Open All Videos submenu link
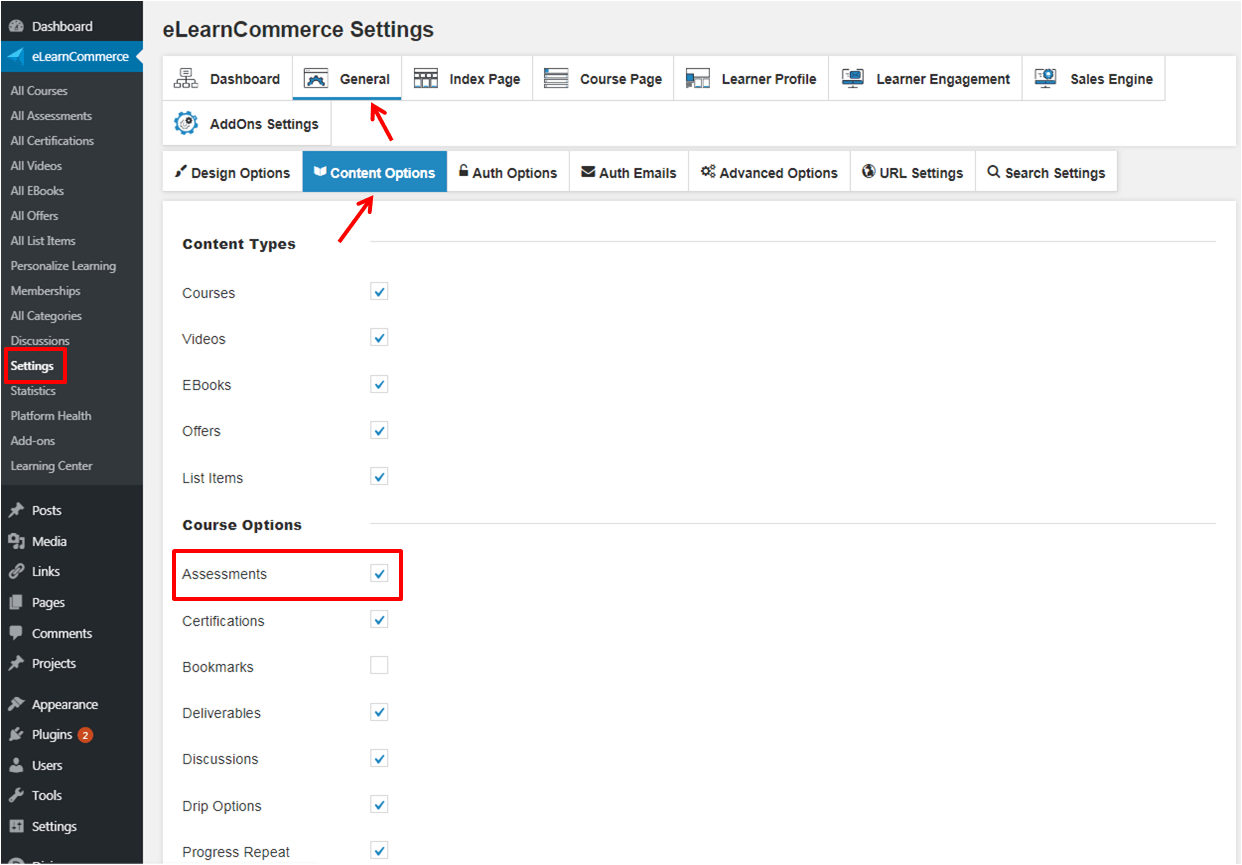 click(36, 166)
